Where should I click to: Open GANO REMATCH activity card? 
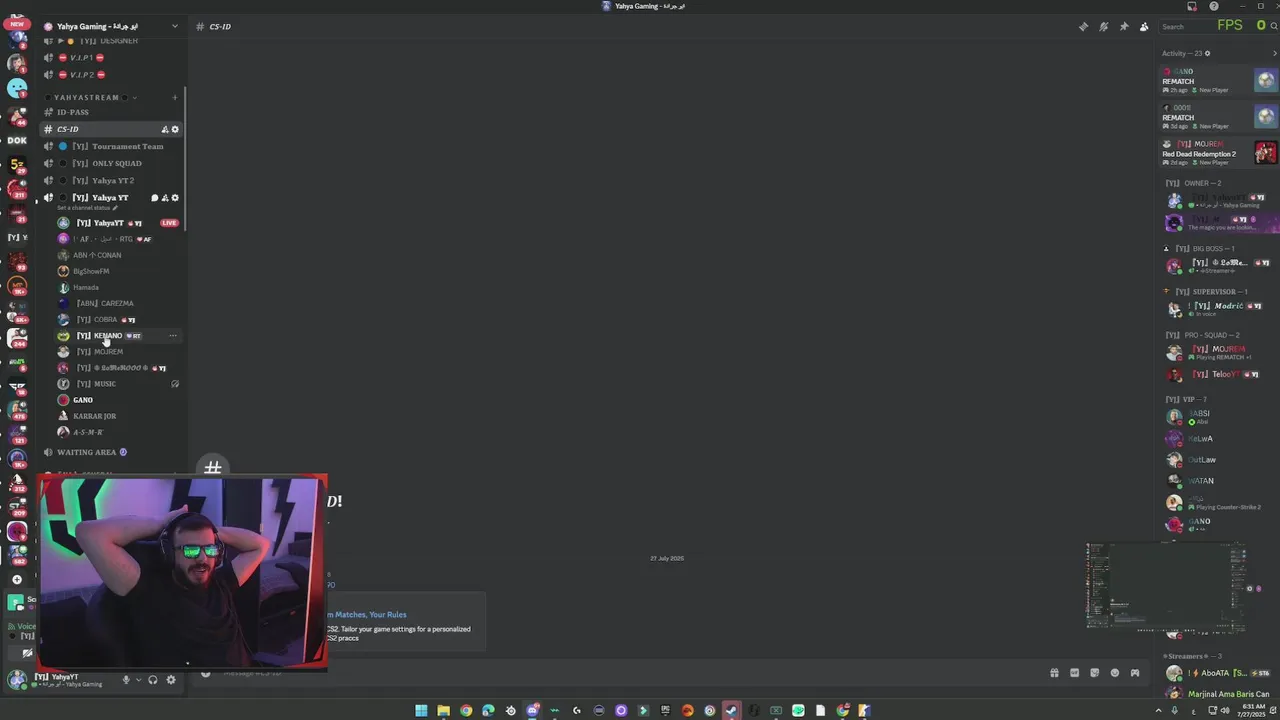(x=1219, y=81)
